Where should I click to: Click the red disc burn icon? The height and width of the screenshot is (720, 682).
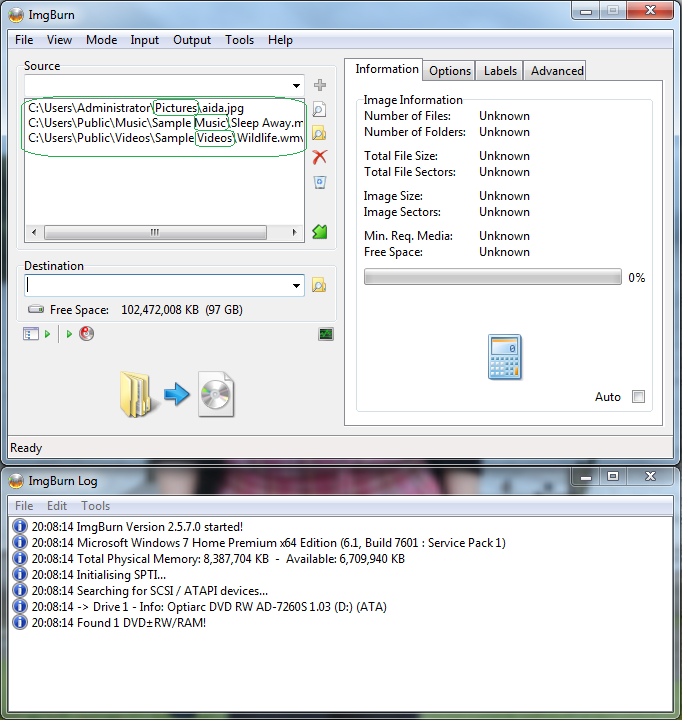[x=86, y=333]
